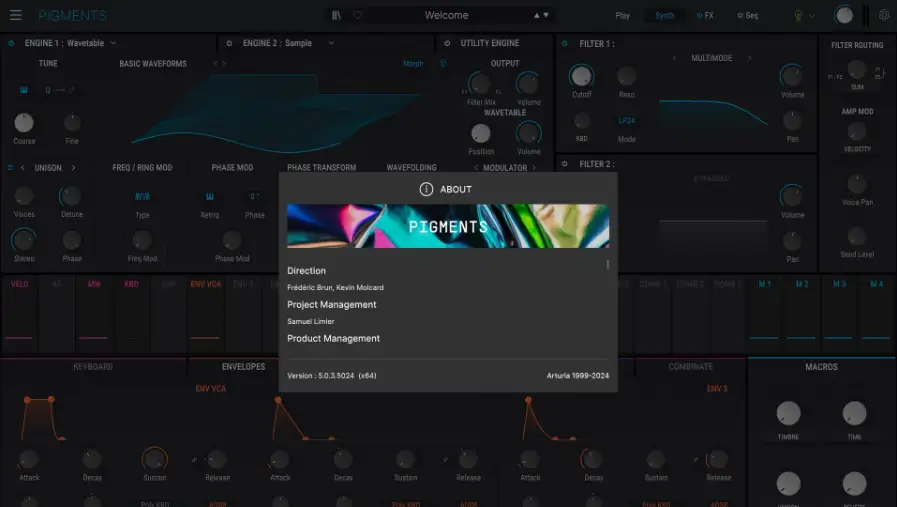
Task: Click the Voice Pan knob
Action: pyautogui.click(x=856, y=184)
